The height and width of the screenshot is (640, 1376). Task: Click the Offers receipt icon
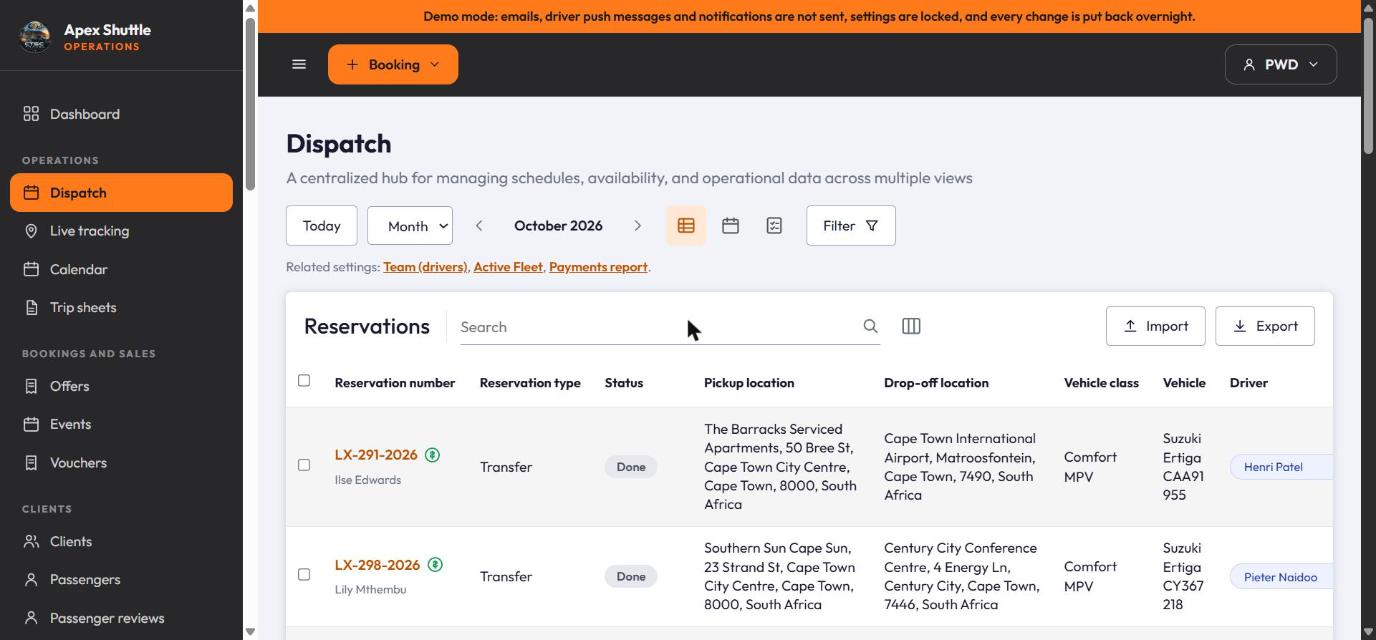coord(31,386)
